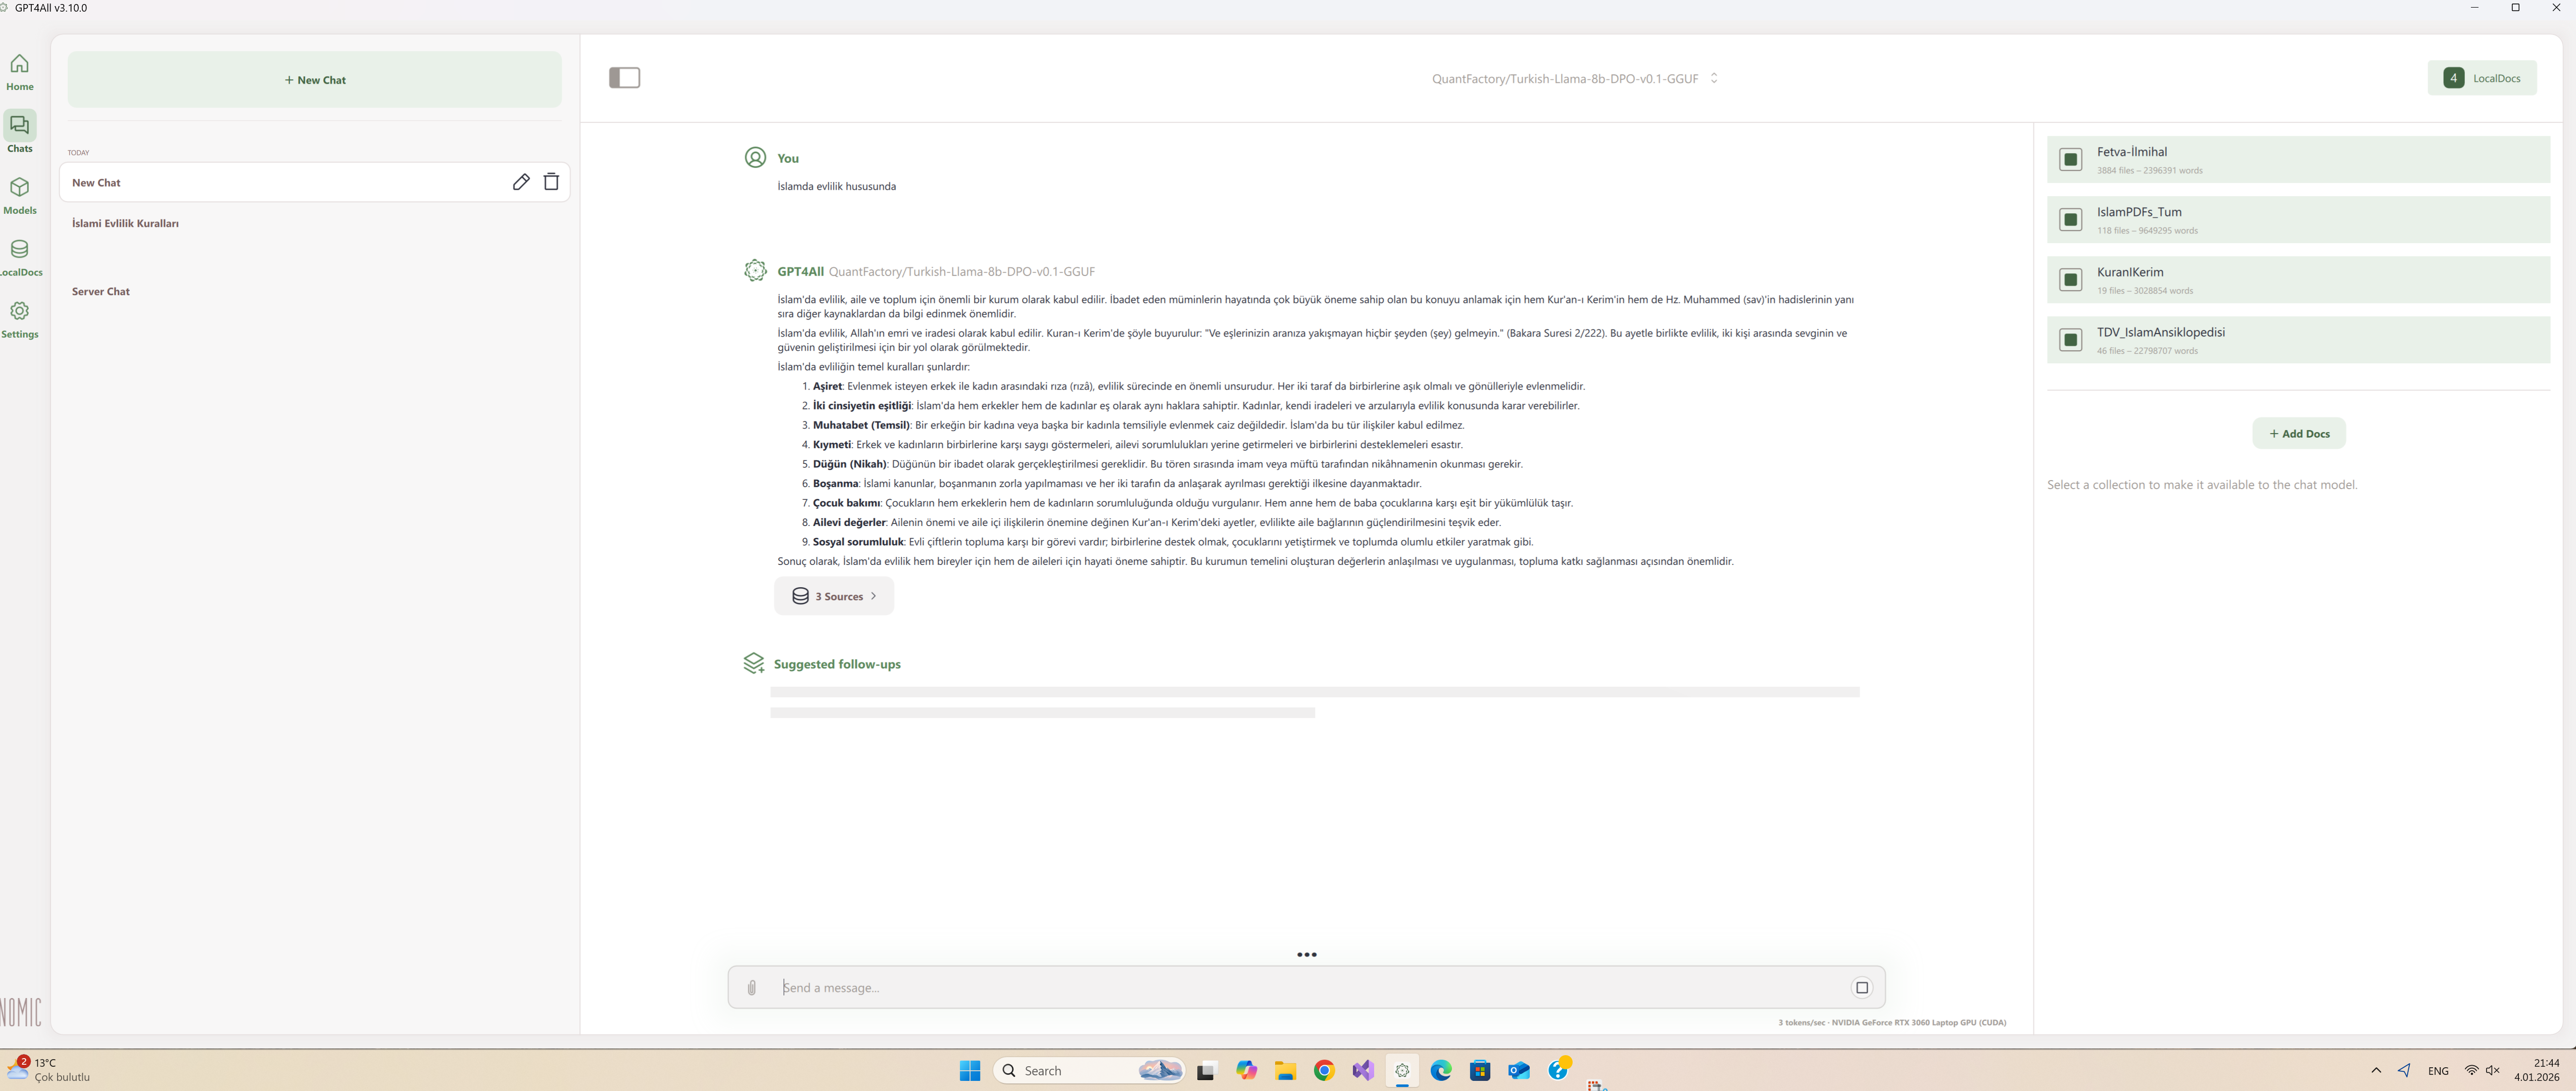Open Microsoft Edge from the taskbar

(x=1441, y=1071)
